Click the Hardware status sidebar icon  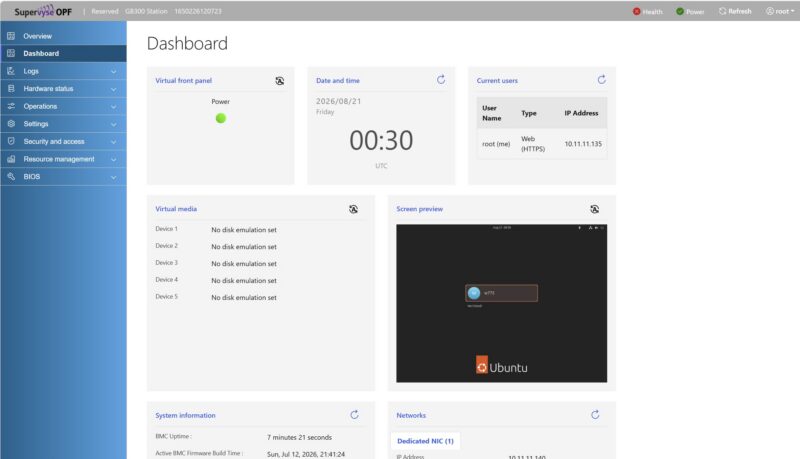tap(11, 88)
